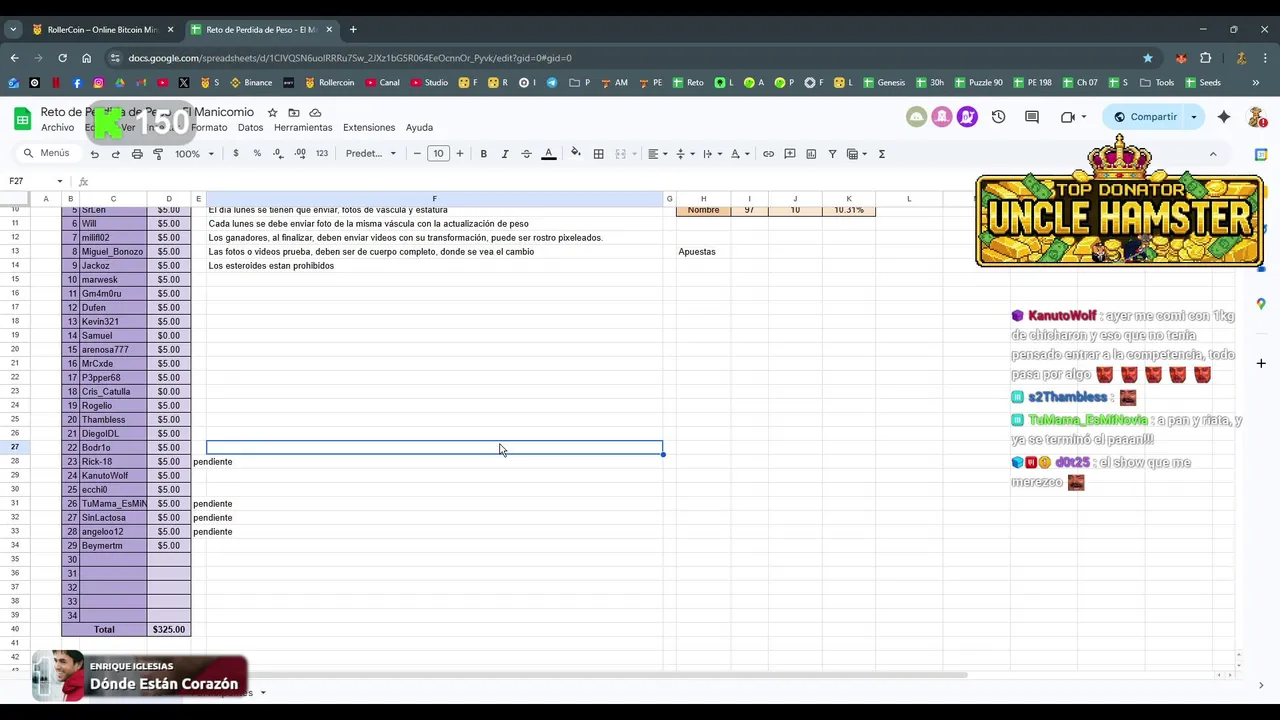The height and width of the screenshot is (720, 1280).
Task: Open the text wrapping dropdown
Action: (x=711, y=154)
